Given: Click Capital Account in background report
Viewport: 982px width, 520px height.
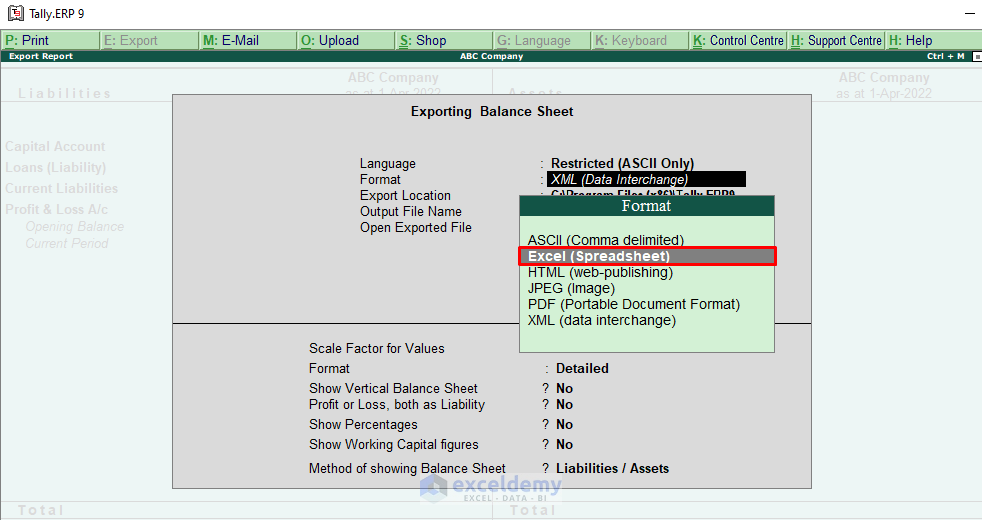Looking at the screenshot, I should click(x=55, y=147).
